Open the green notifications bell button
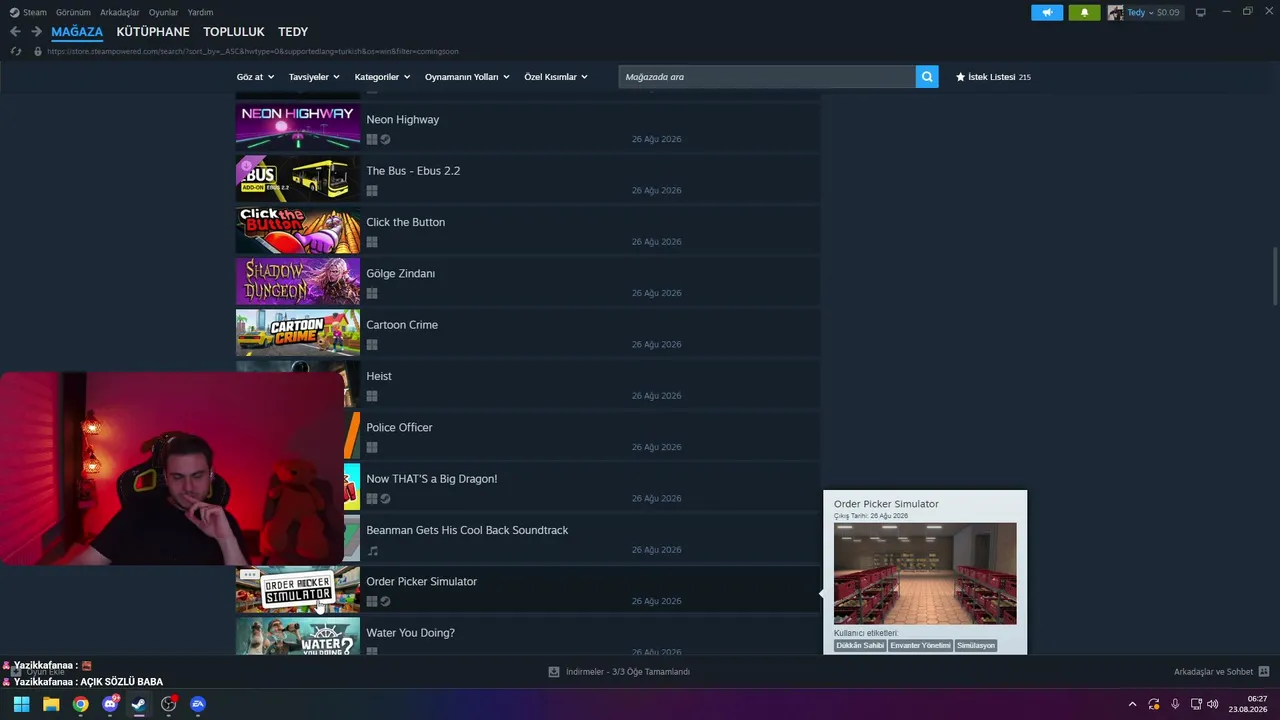Image resolution: width=1280 pixels, height=720 pixels. [x=1084, y=13]
